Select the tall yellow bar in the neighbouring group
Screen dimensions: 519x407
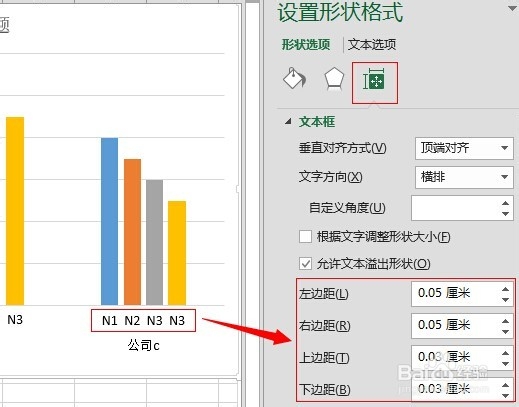(15, 211)
